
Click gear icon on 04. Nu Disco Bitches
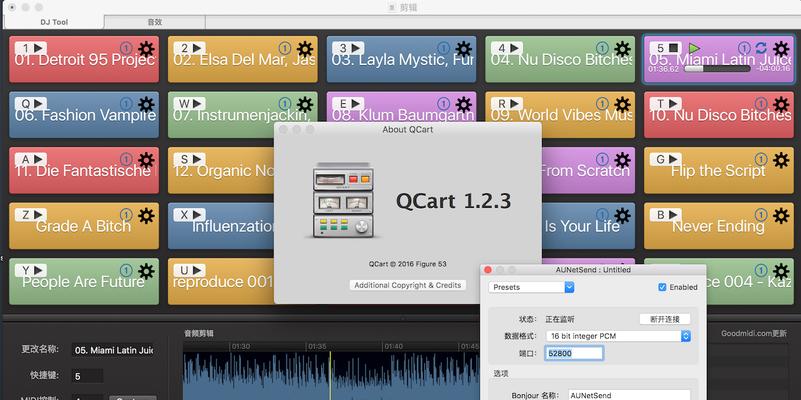[x=622, y=49]
